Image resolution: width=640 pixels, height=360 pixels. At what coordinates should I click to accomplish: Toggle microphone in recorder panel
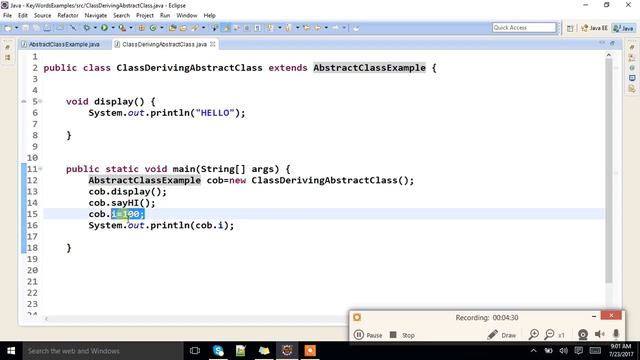pos(616,335)
